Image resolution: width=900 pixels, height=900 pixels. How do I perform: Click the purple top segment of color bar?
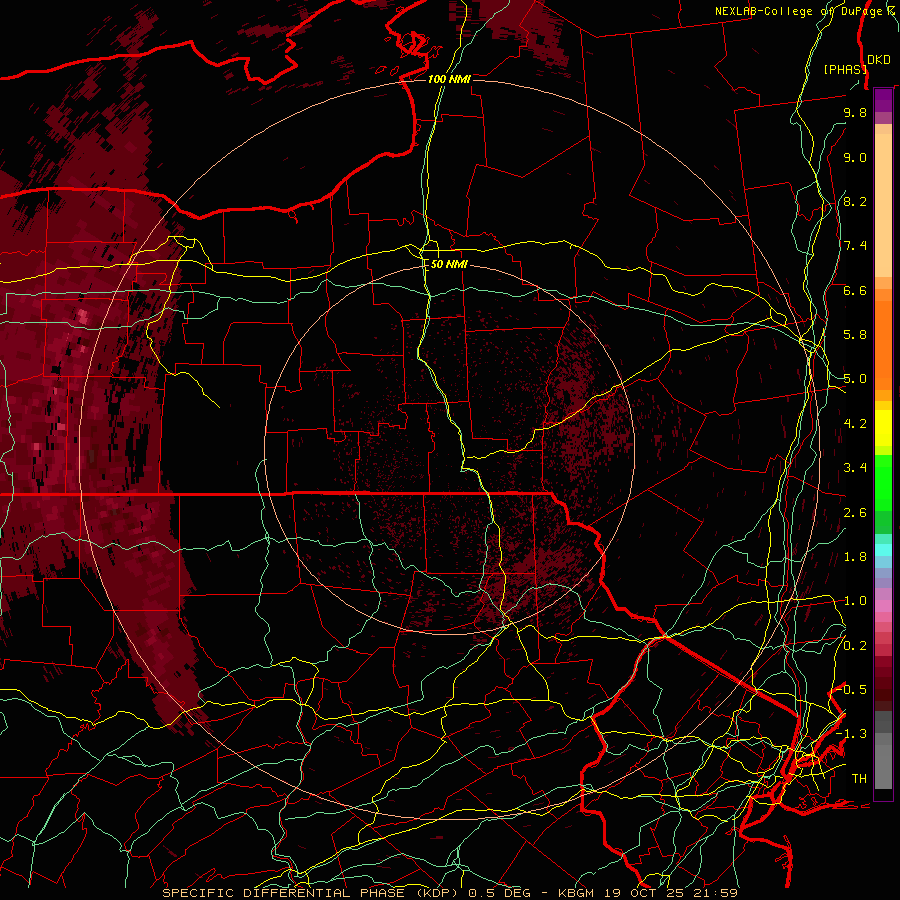pyautogui.click(x=883, y=100)
